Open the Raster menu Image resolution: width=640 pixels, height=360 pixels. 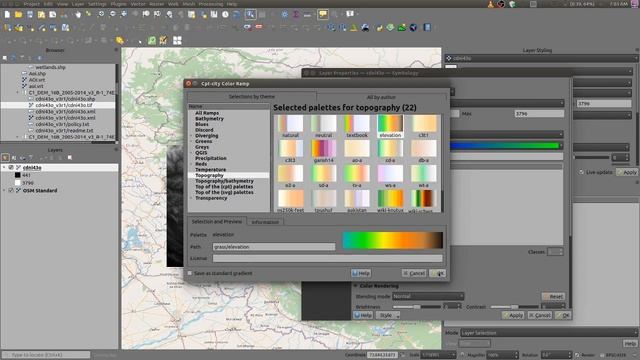point(156,4)
